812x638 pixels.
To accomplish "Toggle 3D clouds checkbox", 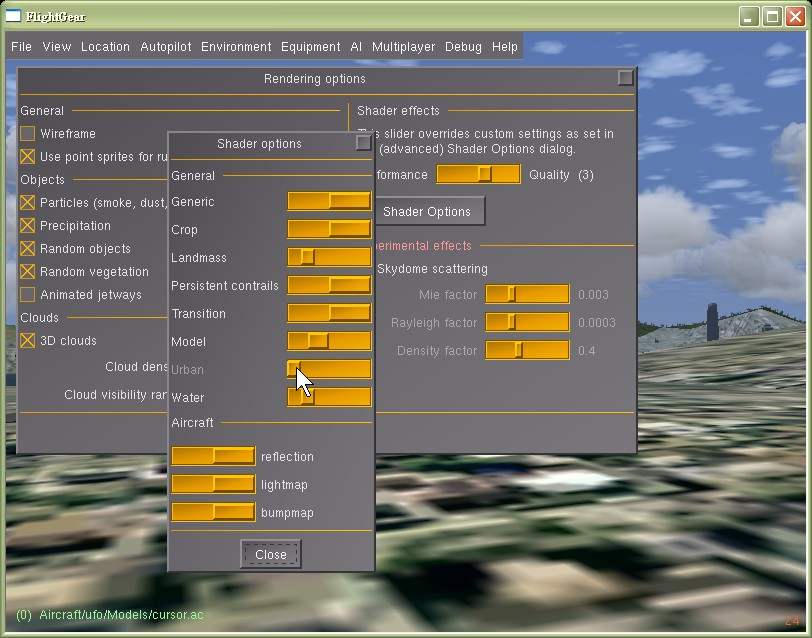I will point(27,340).
